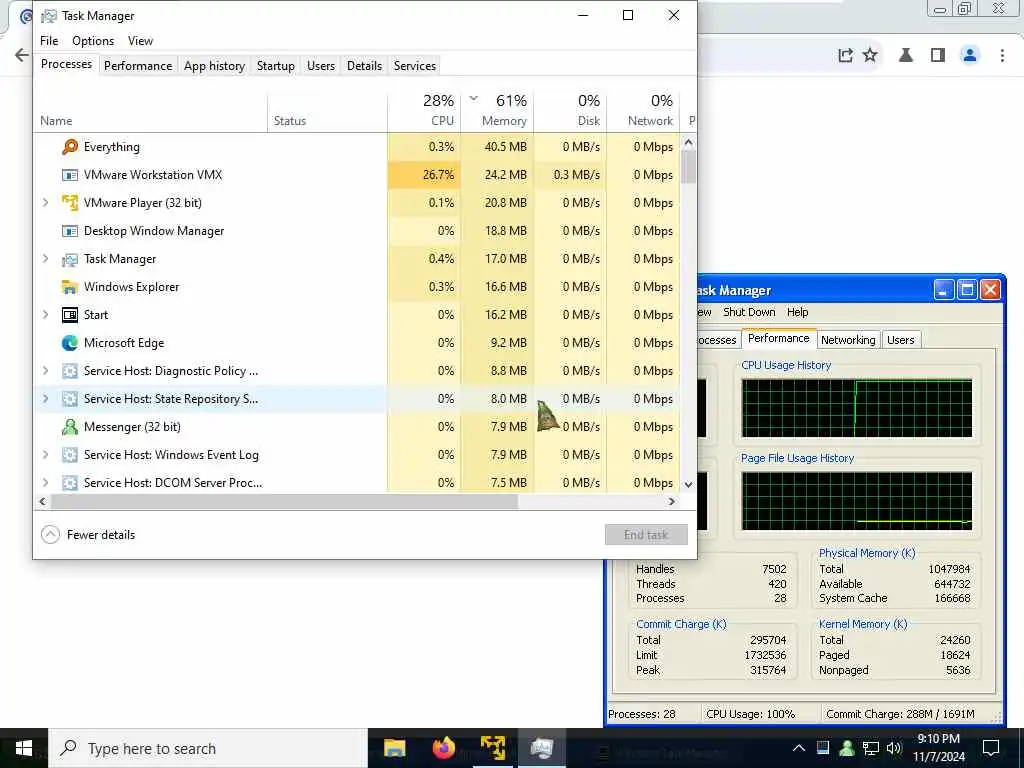
Task: Click the browser bookmark star icon
Action: [x=870, y=55]
